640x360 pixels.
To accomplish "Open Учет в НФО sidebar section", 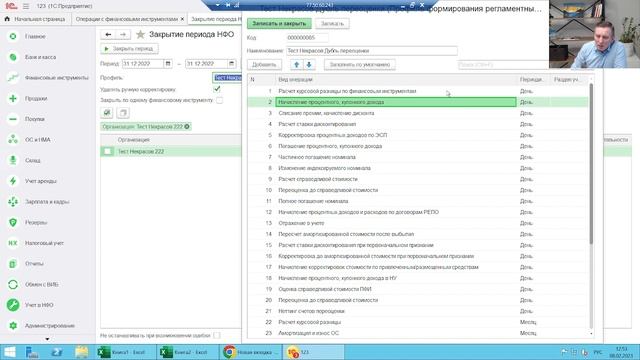I will [39, 305].
